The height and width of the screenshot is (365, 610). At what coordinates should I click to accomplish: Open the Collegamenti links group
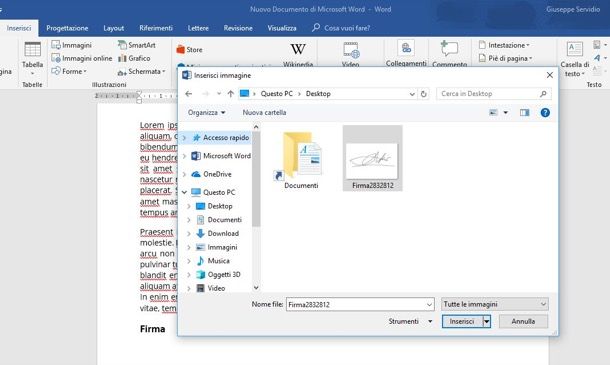(x=406, y=54)
